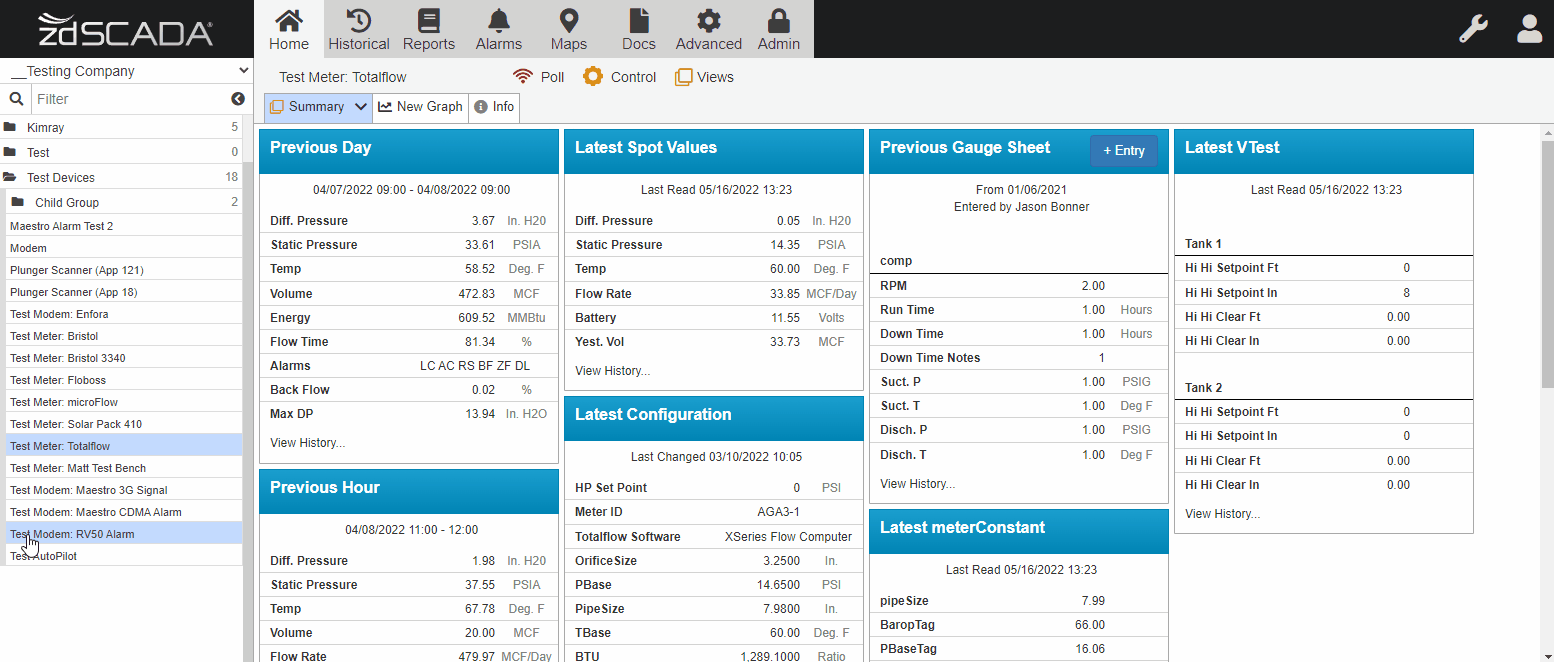Open the user account icon
Image resolution: width=1554 pixels, height=662 pixels.
(x=1529, y=28)
